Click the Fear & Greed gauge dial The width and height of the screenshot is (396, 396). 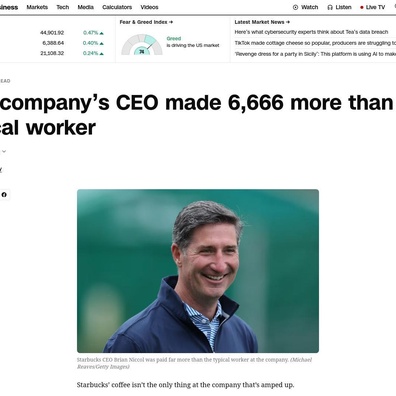(x=142, y=44)
